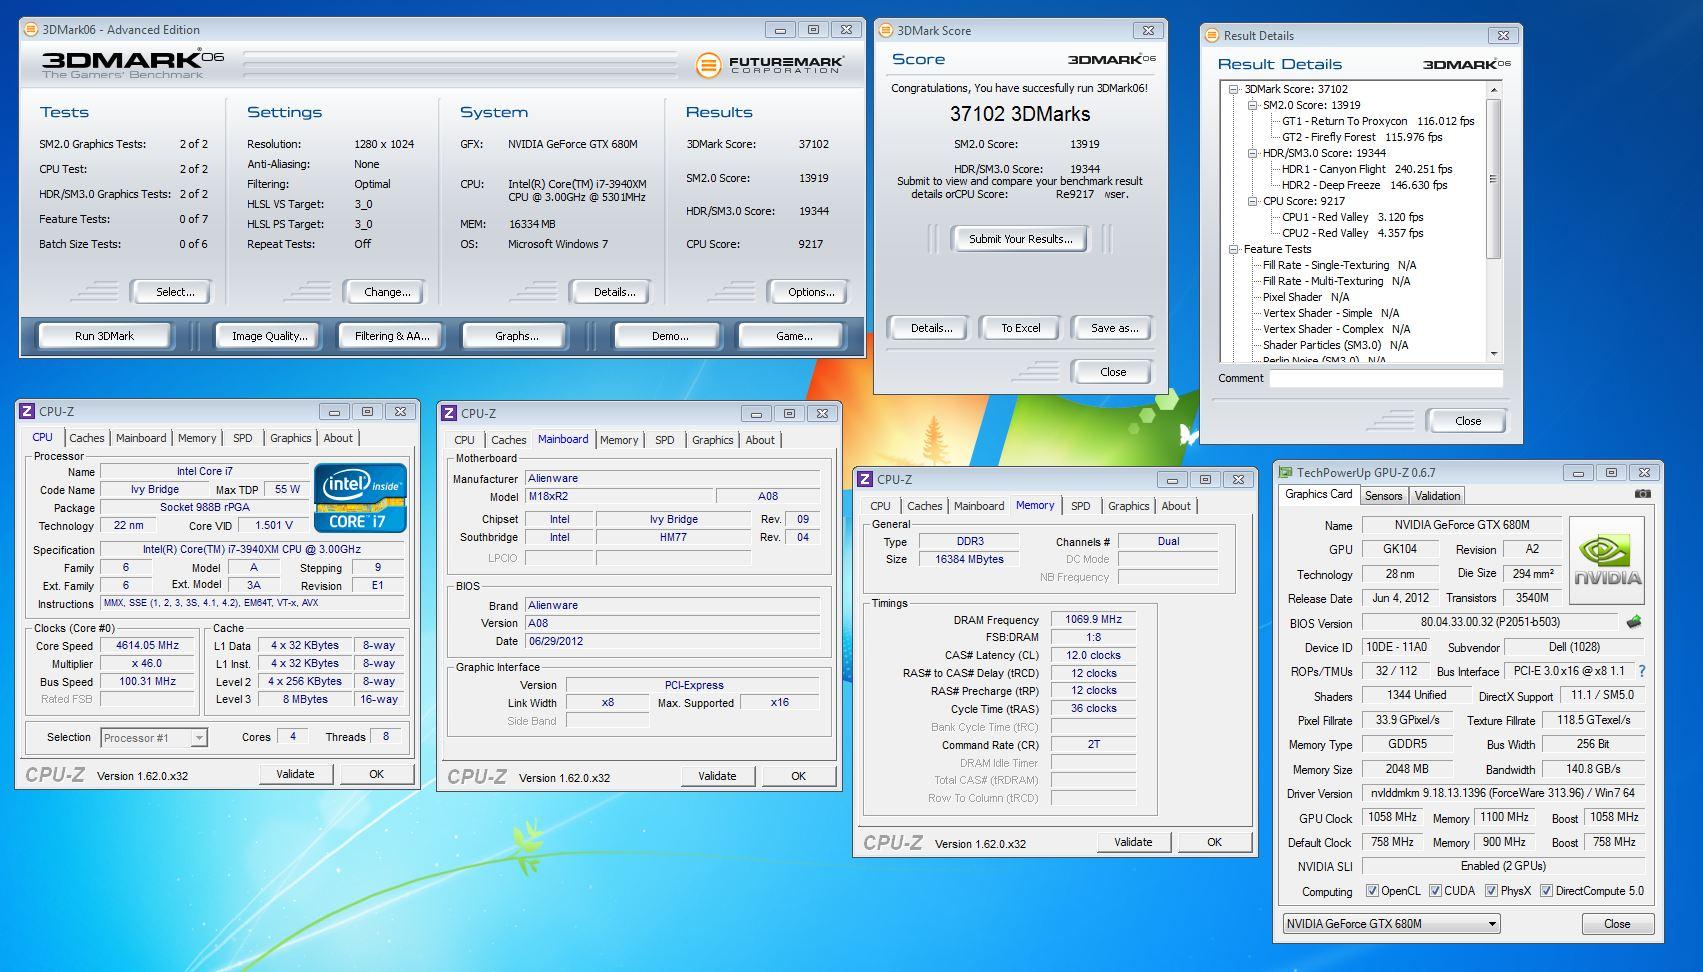Click the Select button under Tests
This screenshot has width=1703, height=972.
pos(174,292)
